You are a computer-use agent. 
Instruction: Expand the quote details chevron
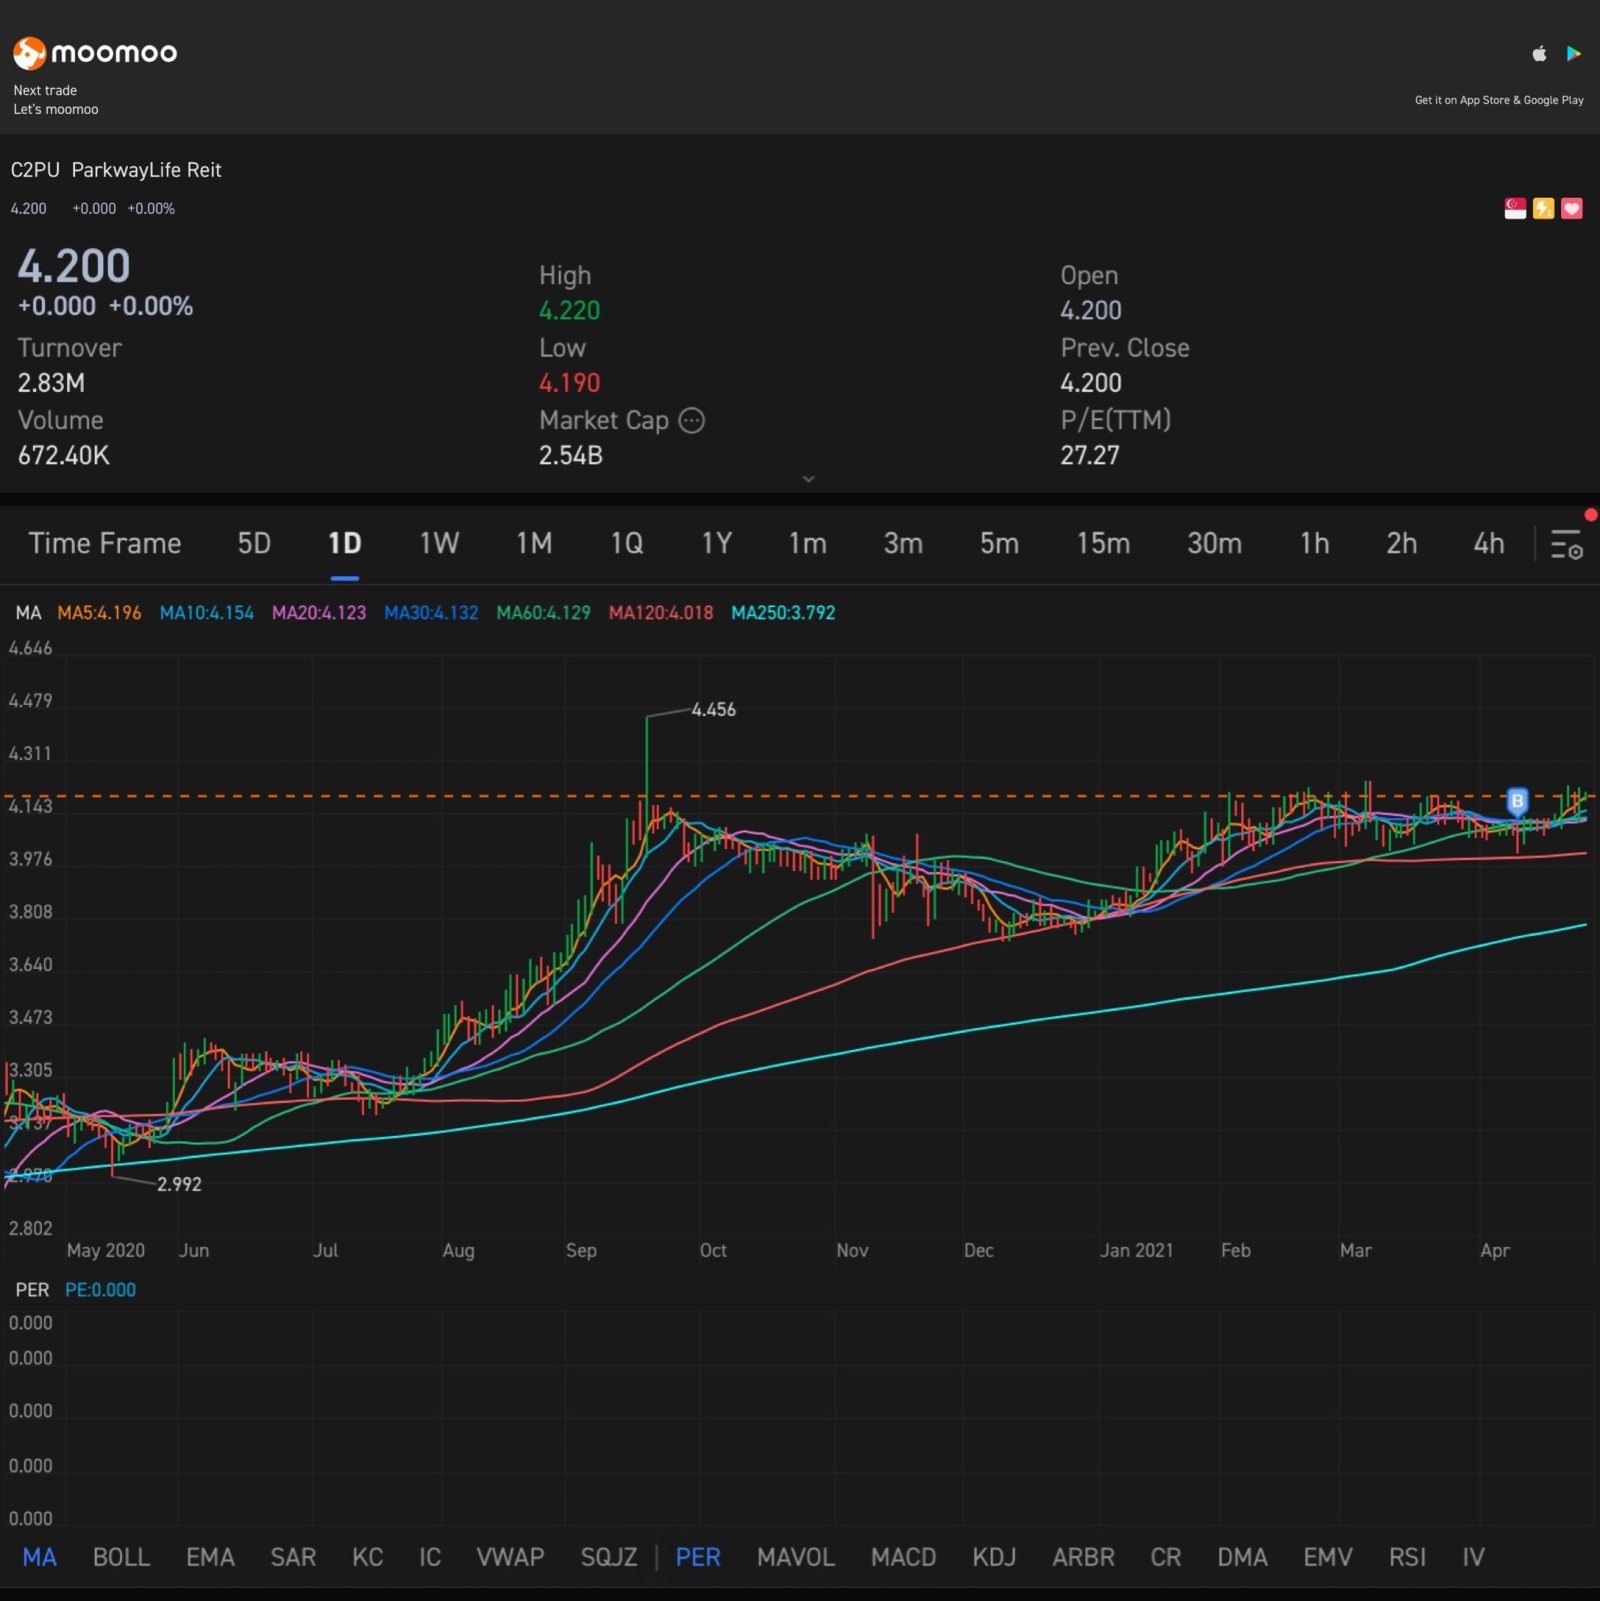(x=808, y=479)
